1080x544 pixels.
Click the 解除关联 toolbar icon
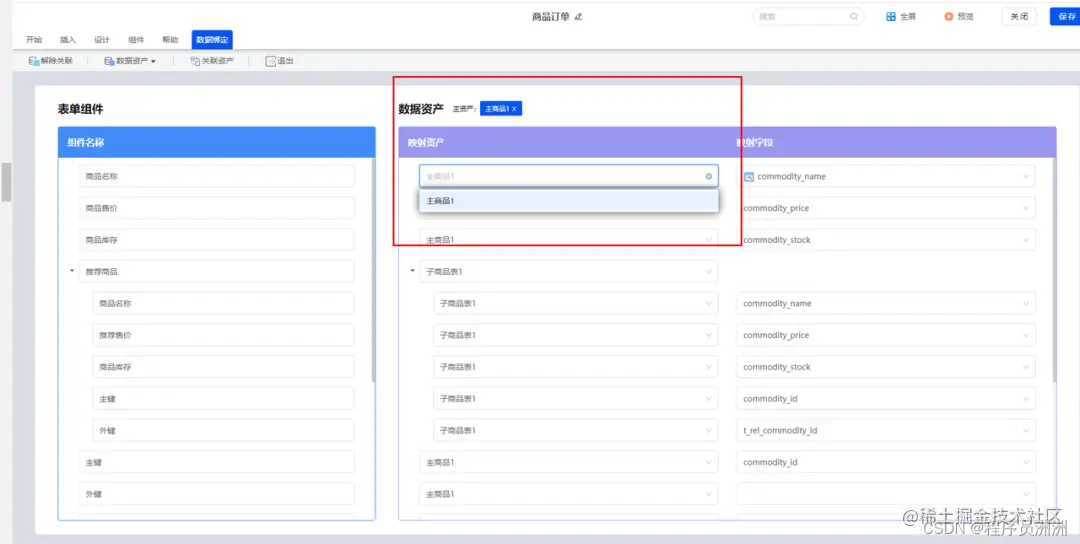coord(33,61)
